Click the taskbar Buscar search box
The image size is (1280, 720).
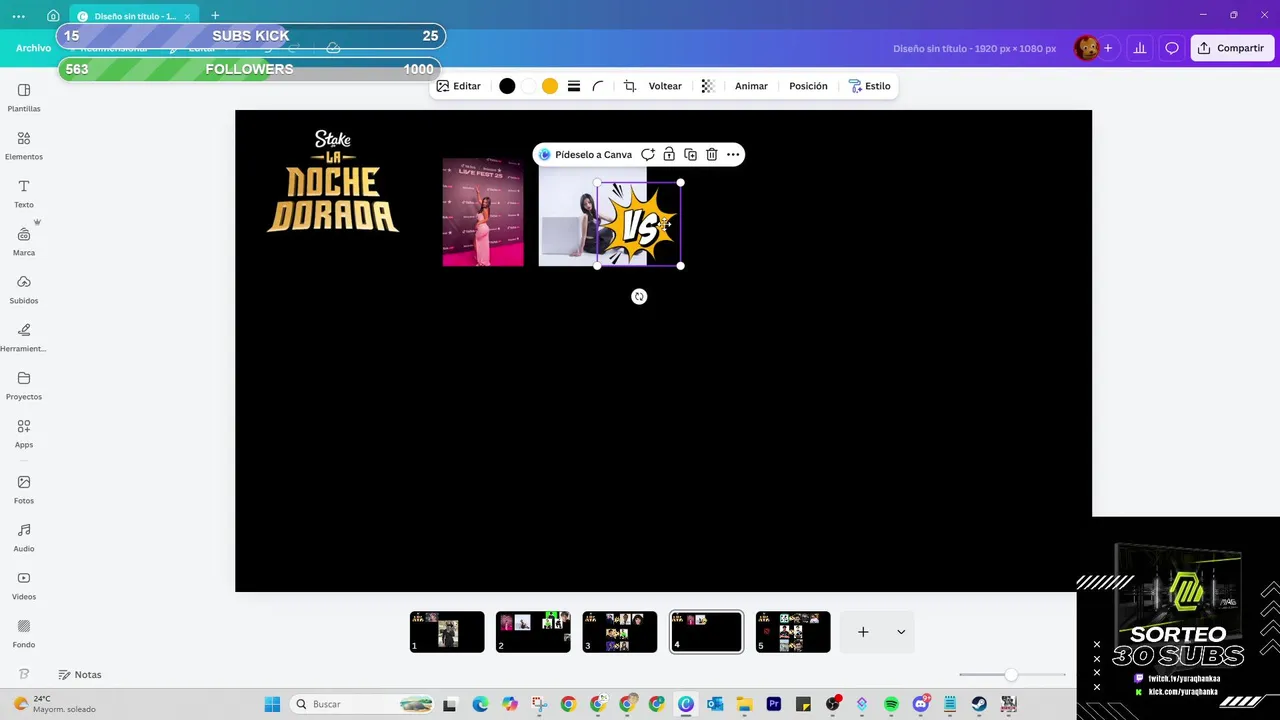click(363, 704)
